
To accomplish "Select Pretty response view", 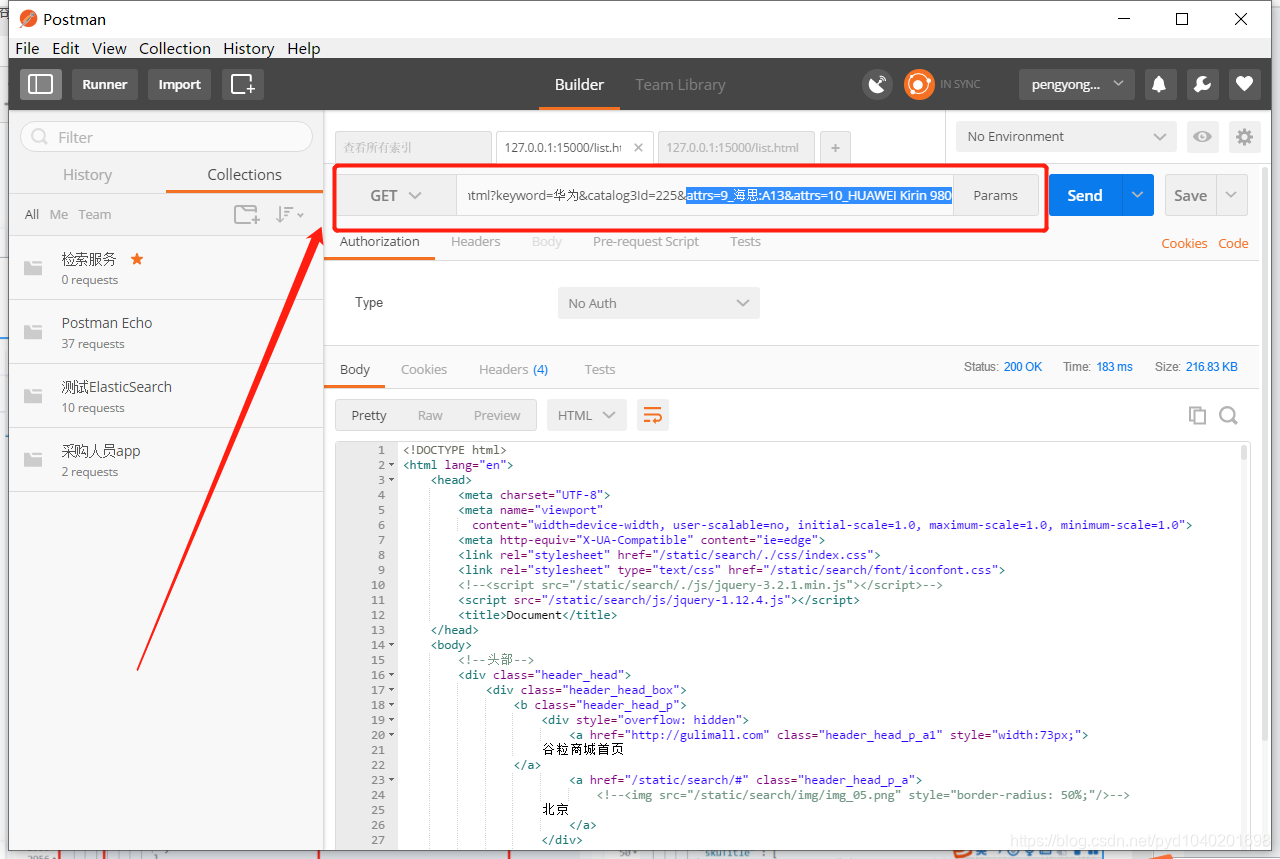I will [x=368, y=415].
